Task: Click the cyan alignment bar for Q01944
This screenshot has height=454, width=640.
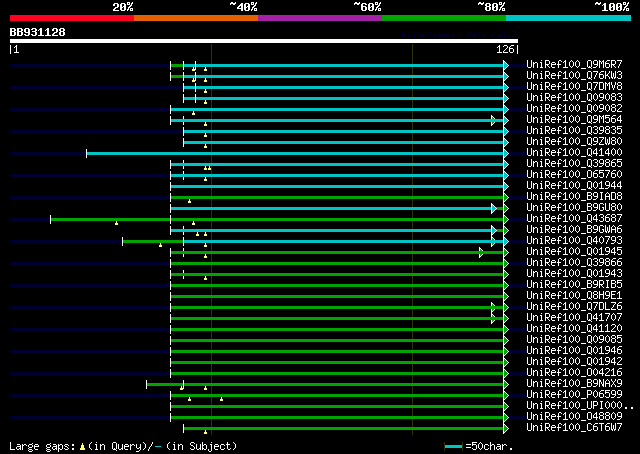Action: 337,187
